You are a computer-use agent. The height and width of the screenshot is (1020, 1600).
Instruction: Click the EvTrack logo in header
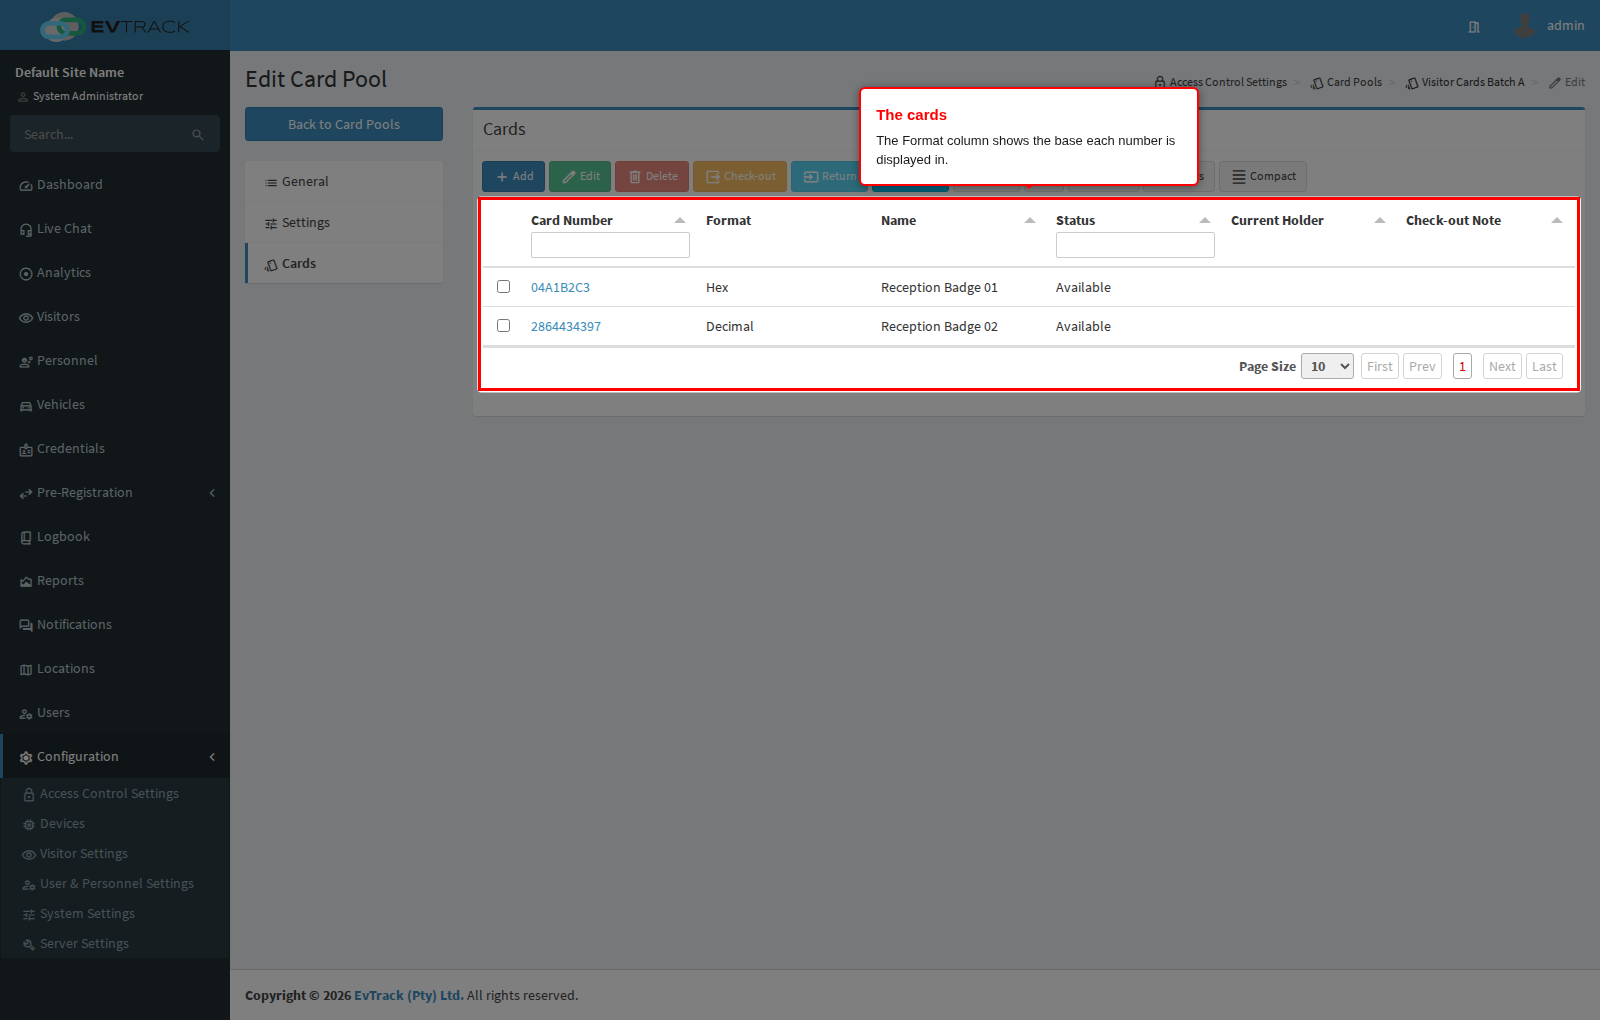[x=115, y=26]
